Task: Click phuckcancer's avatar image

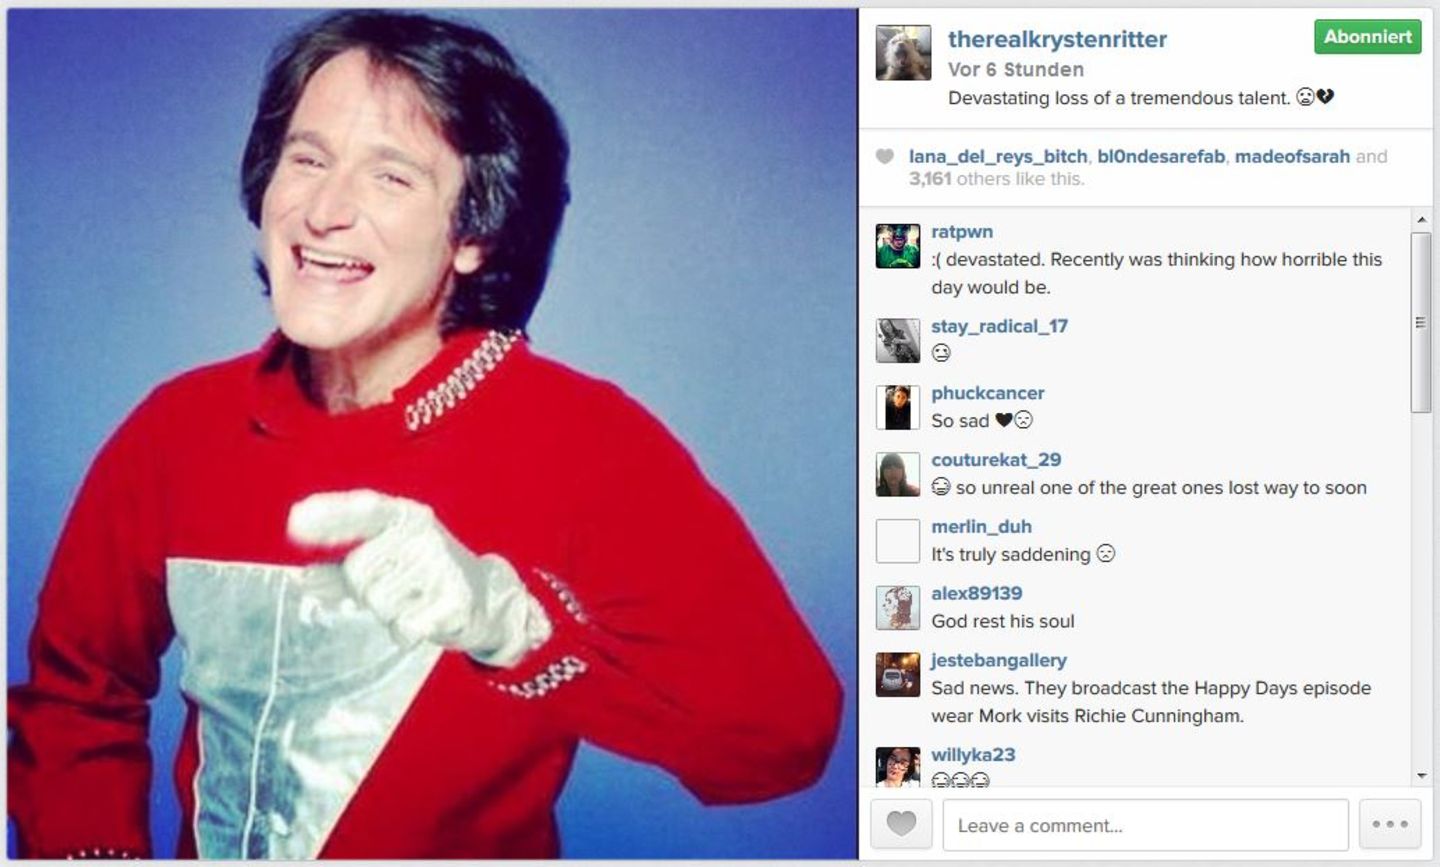Action: 898,408
